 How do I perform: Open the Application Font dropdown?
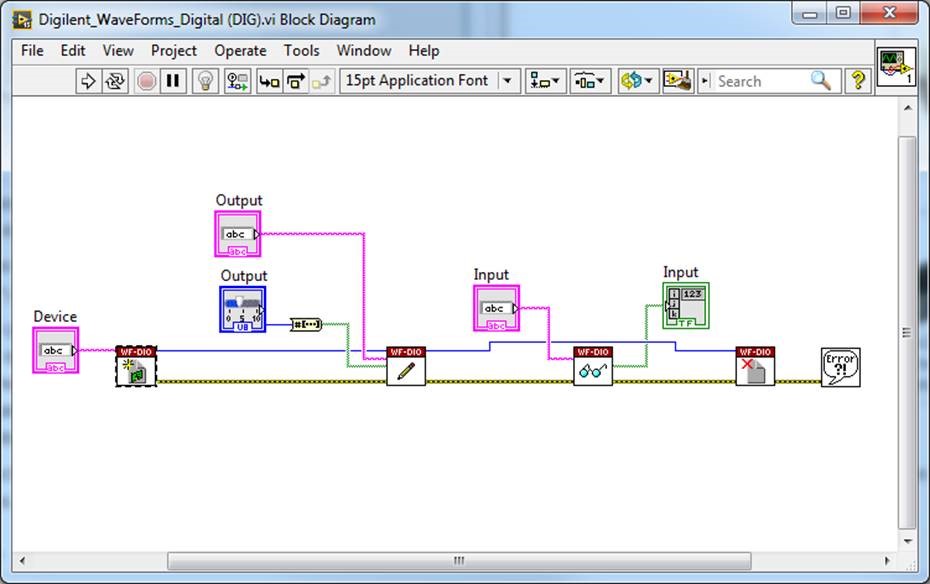click(507, 81)
